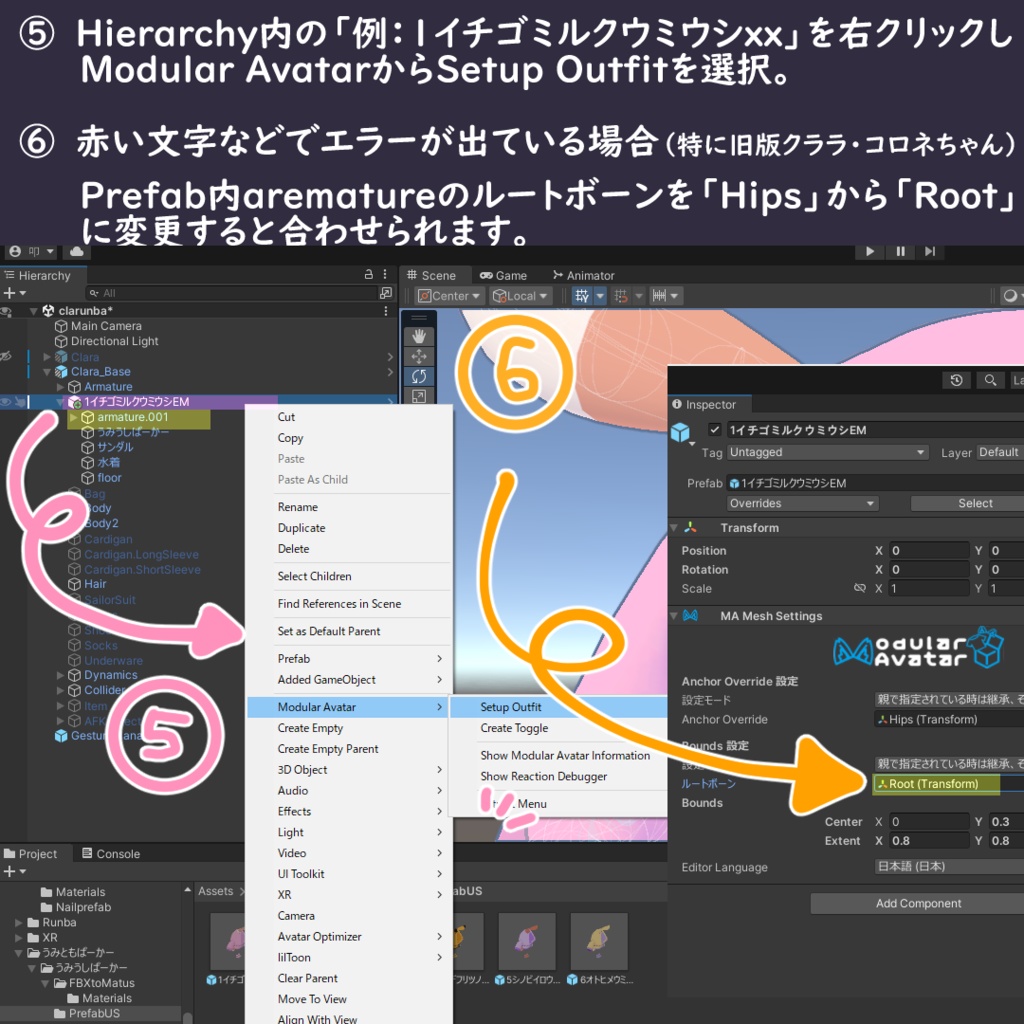
Task: Toggle visibility eye on the 1イチゴミルクウミウシEM row
Action: (7, 402)
